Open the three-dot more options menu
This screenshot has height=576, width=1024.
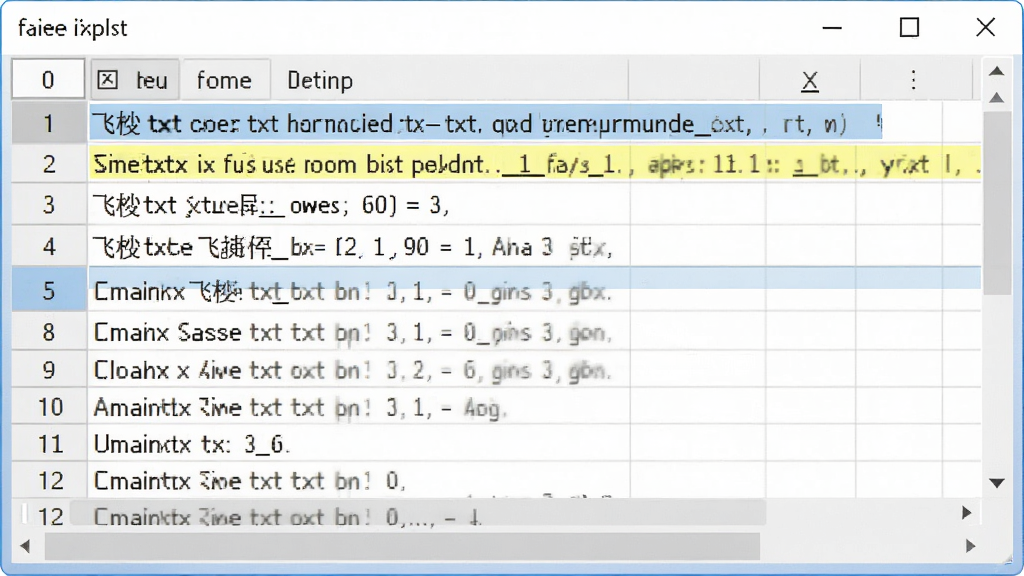click(914, 80)
